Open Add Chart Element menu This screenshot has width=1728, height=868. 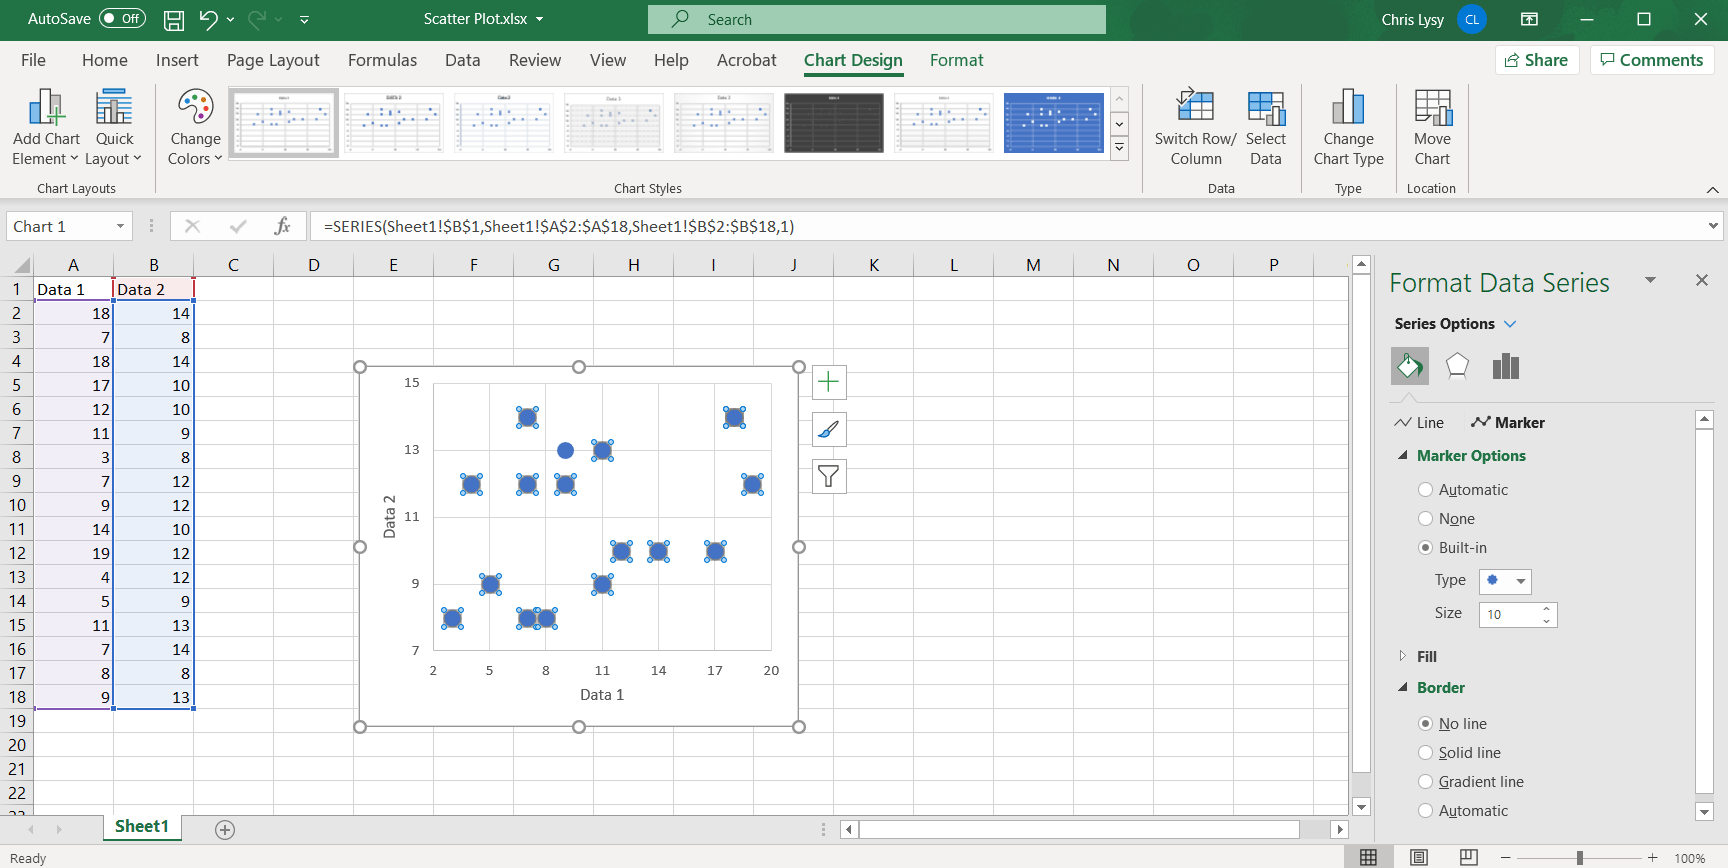point(46,128)
